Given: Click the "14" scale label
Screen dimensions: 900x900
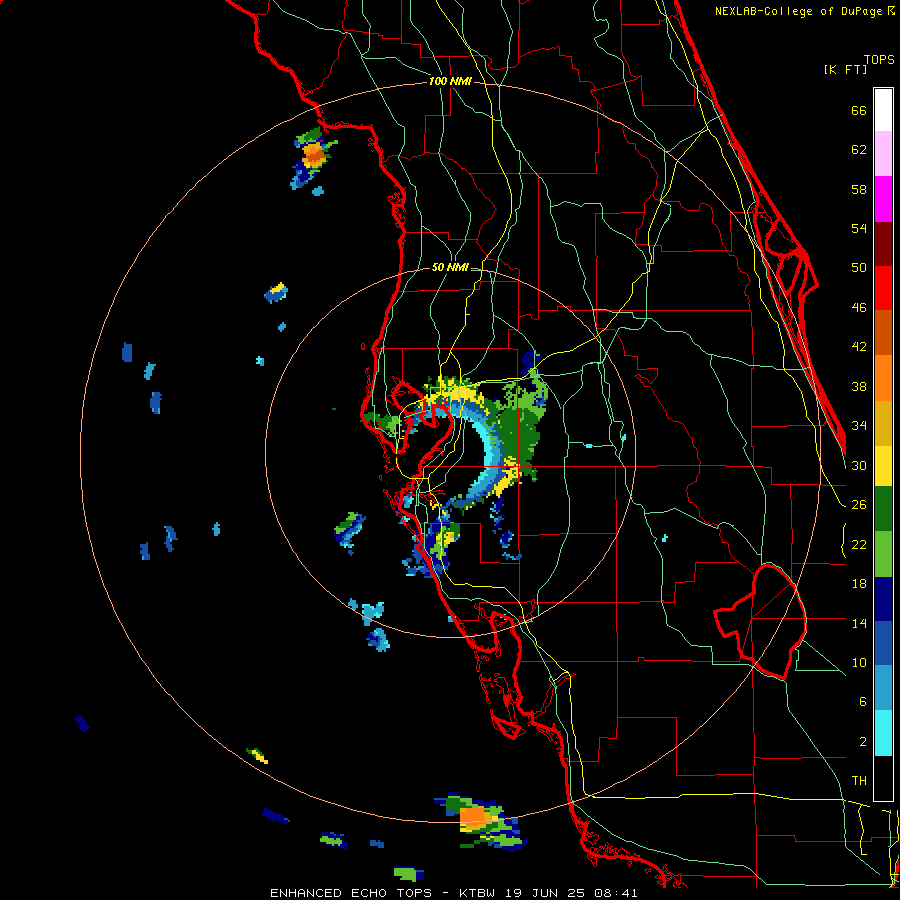Looking at the screenshot, I should [859, 623].
